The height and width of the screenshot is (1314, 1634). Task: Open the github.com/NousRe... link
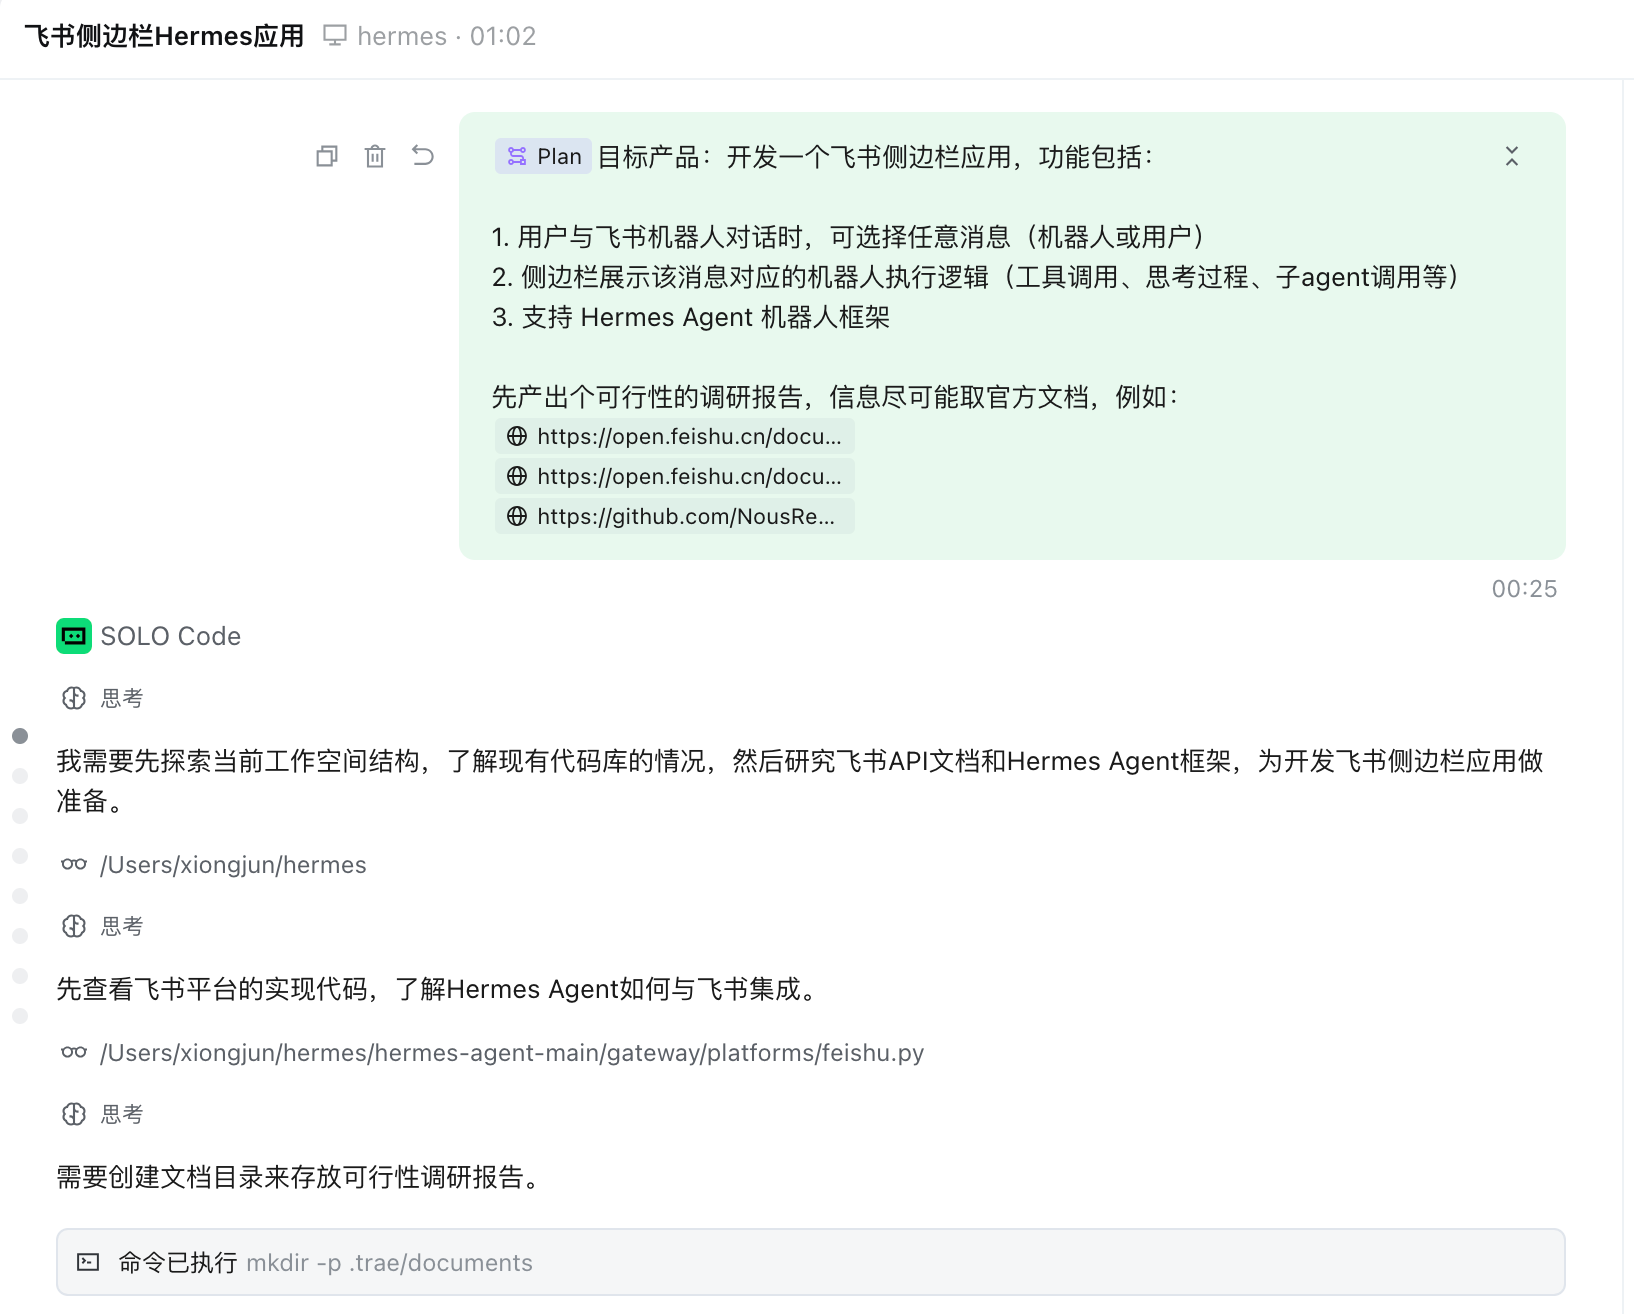pos(675,516)
